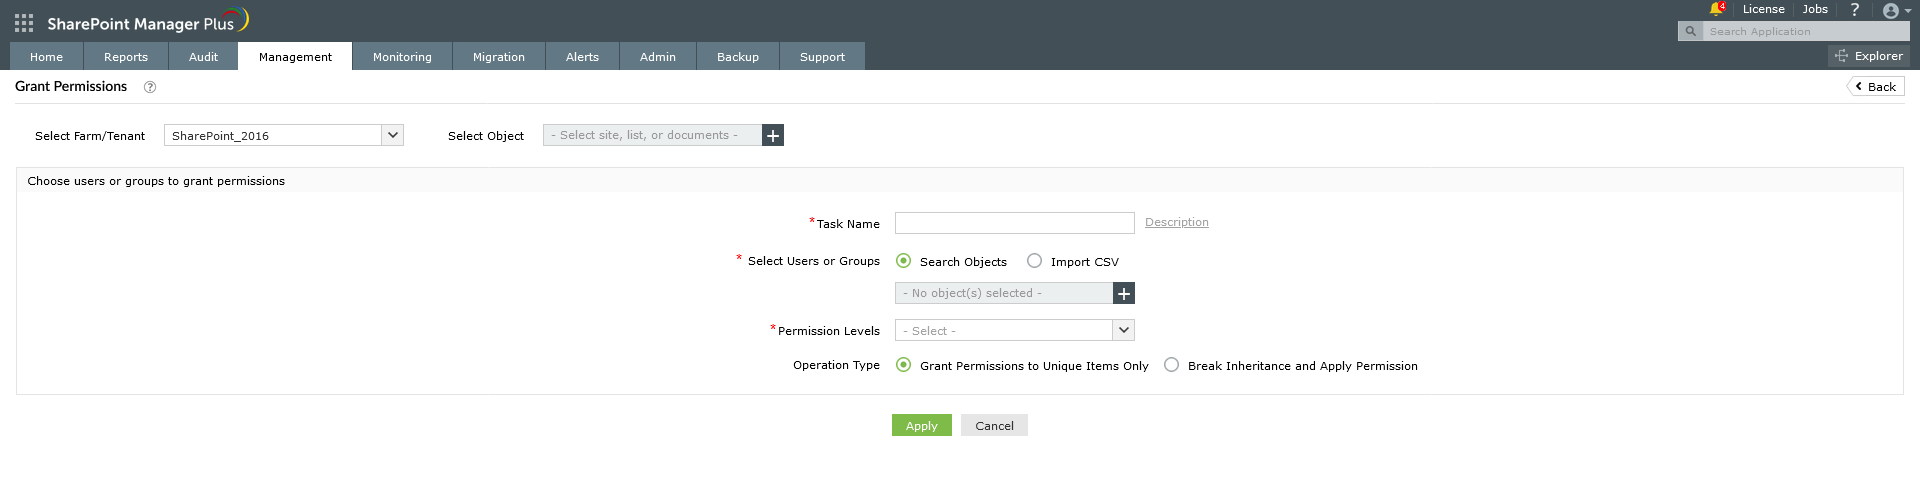Go back using the Back button

[x=1875, y=87]
